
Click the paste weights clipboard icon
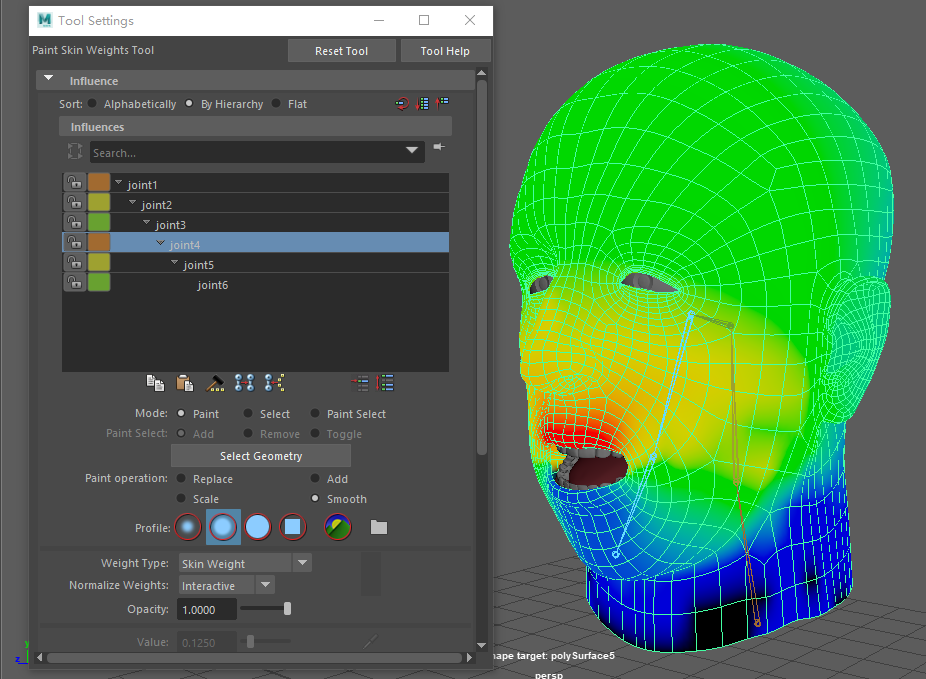point(184,382)
